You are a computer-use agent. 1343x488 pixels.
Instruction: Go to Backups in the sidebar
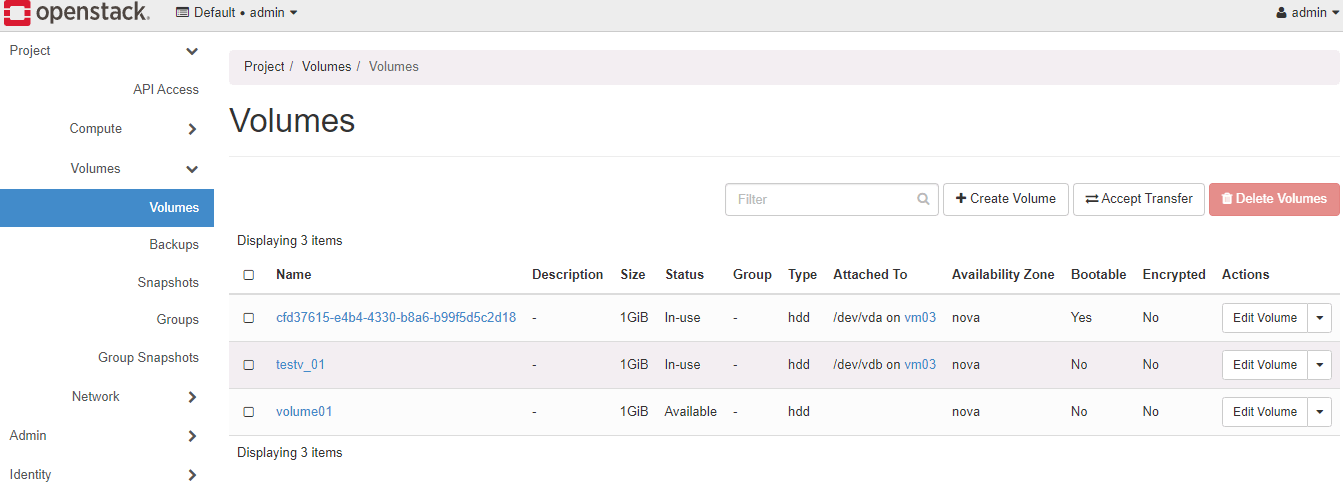(174, 245)
